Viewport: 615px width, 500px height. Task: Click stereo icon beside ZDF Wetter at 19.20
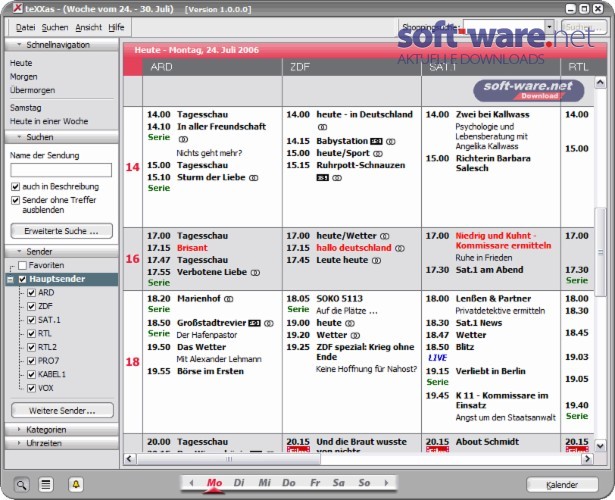[x=355, y=335]
